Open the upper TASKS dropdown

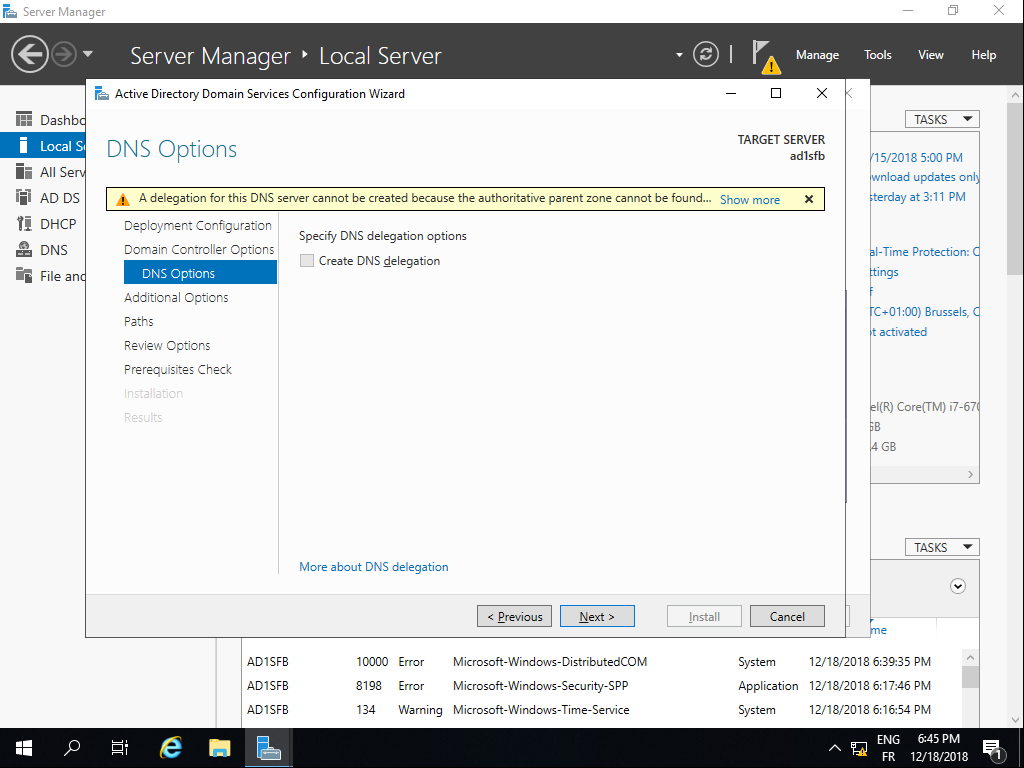coord(942,119)
